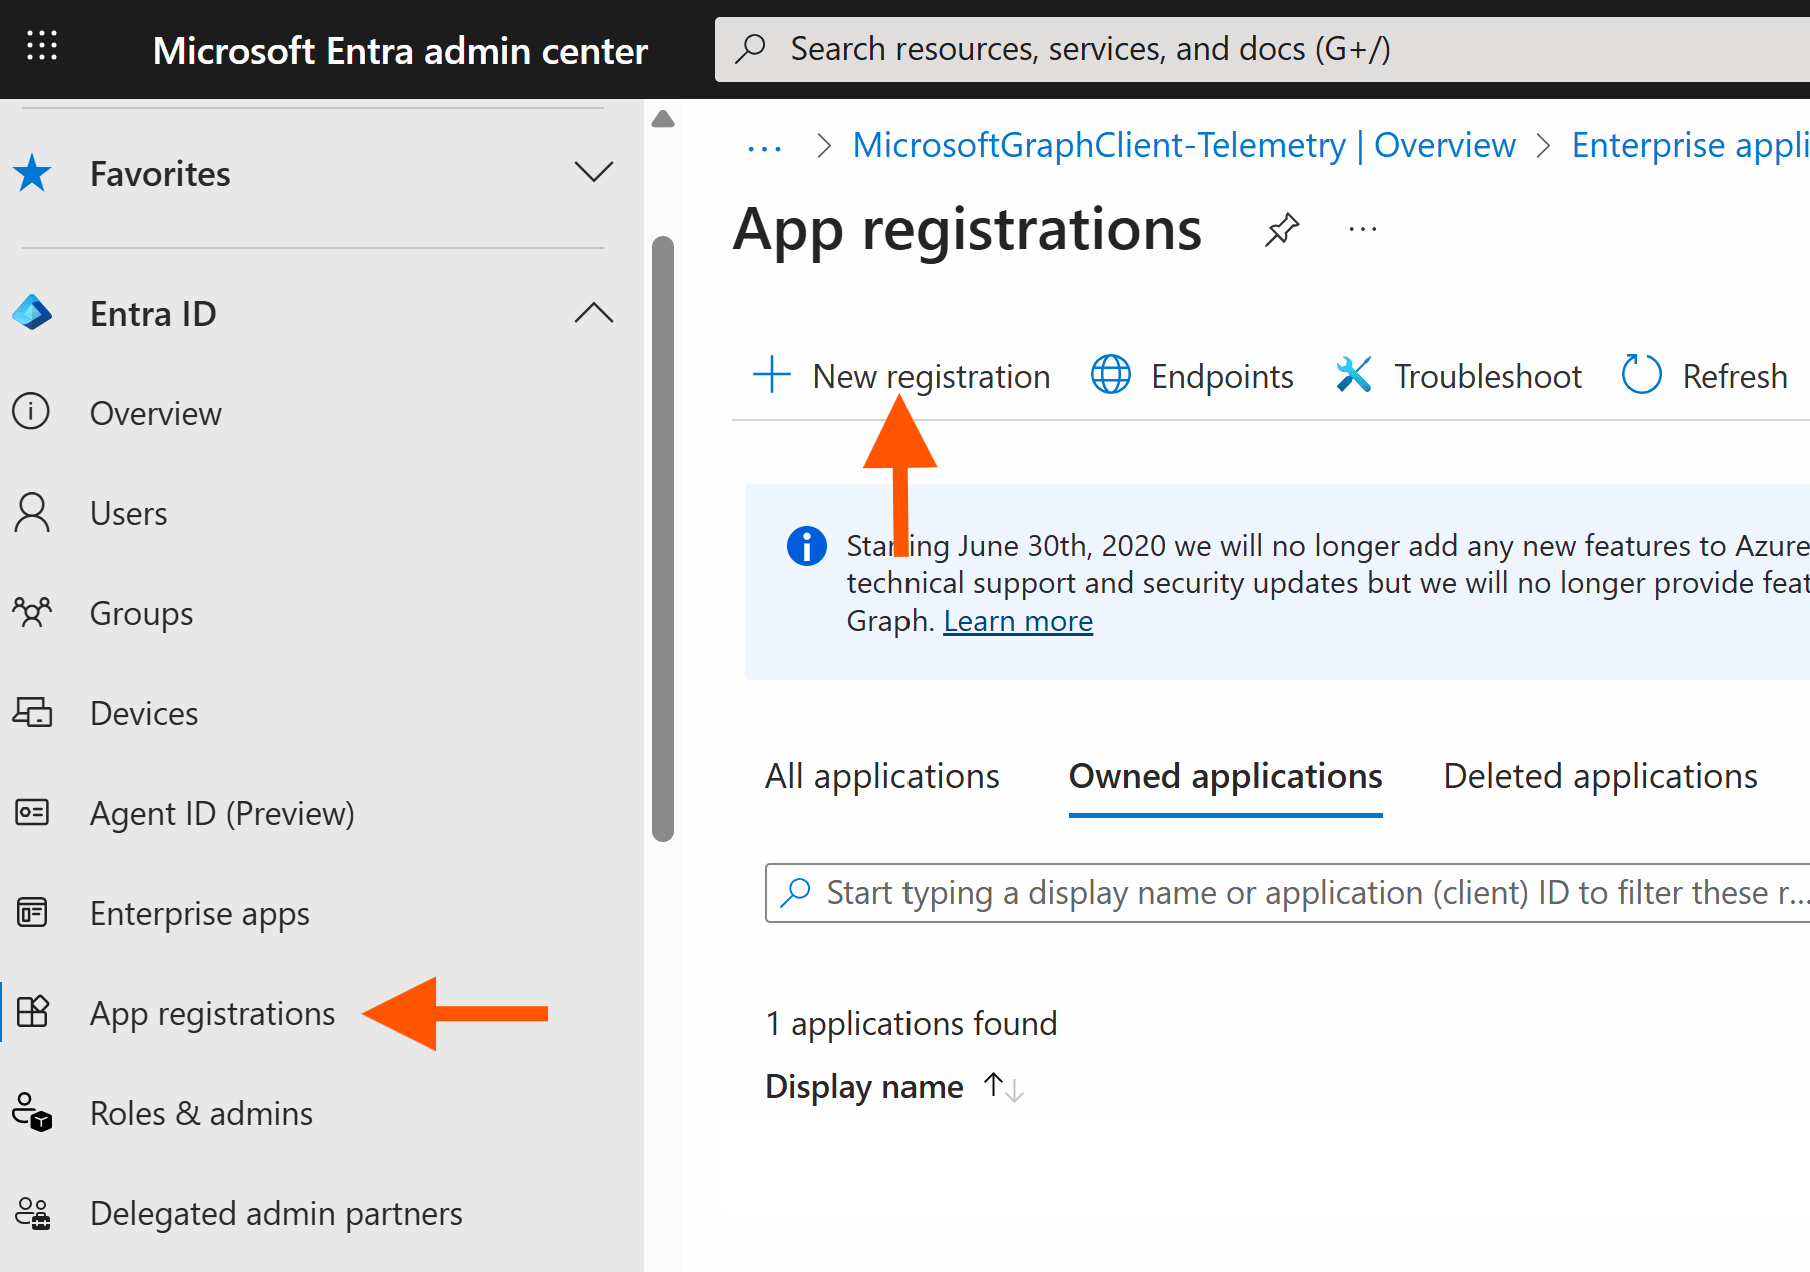Viewport: 1810px width, 1272px height.
Task: Expand collapsed breadcrumb ellipsis
Action: (x=764, y=146)
